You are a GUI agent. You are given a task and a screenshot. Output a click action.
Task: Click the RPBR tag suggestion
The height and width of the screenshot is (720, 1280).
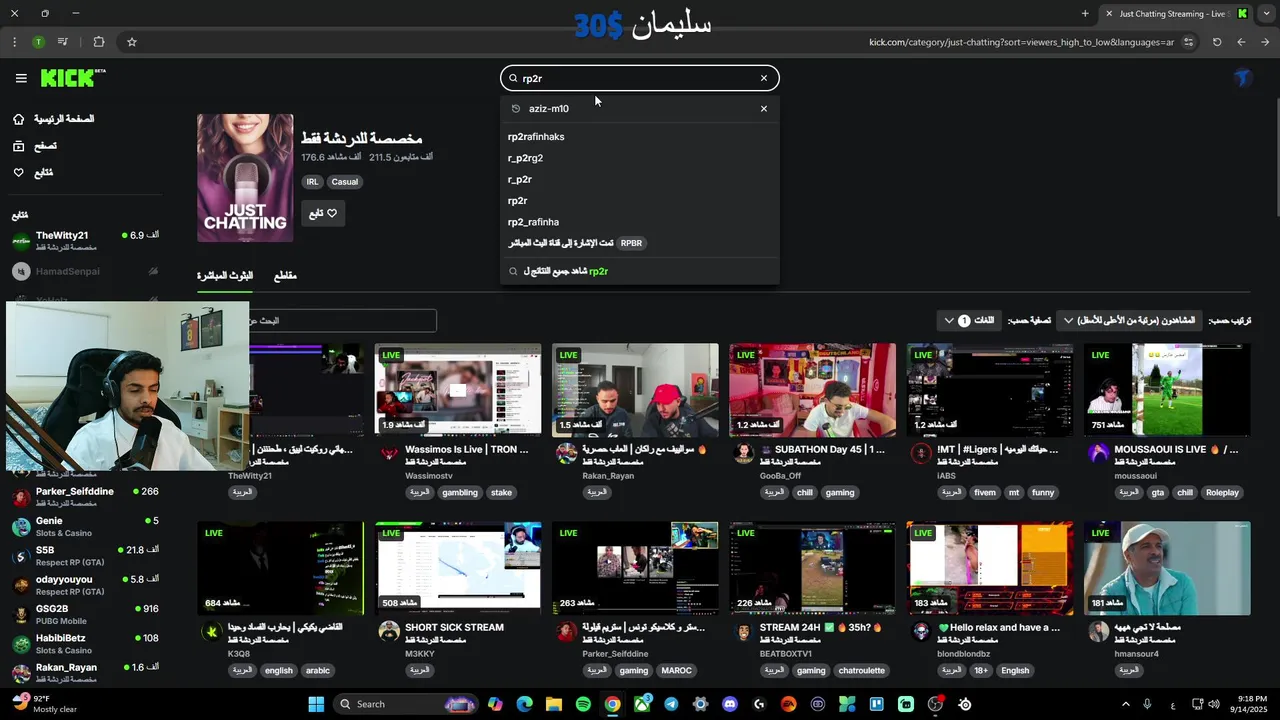tap(631, 243)
